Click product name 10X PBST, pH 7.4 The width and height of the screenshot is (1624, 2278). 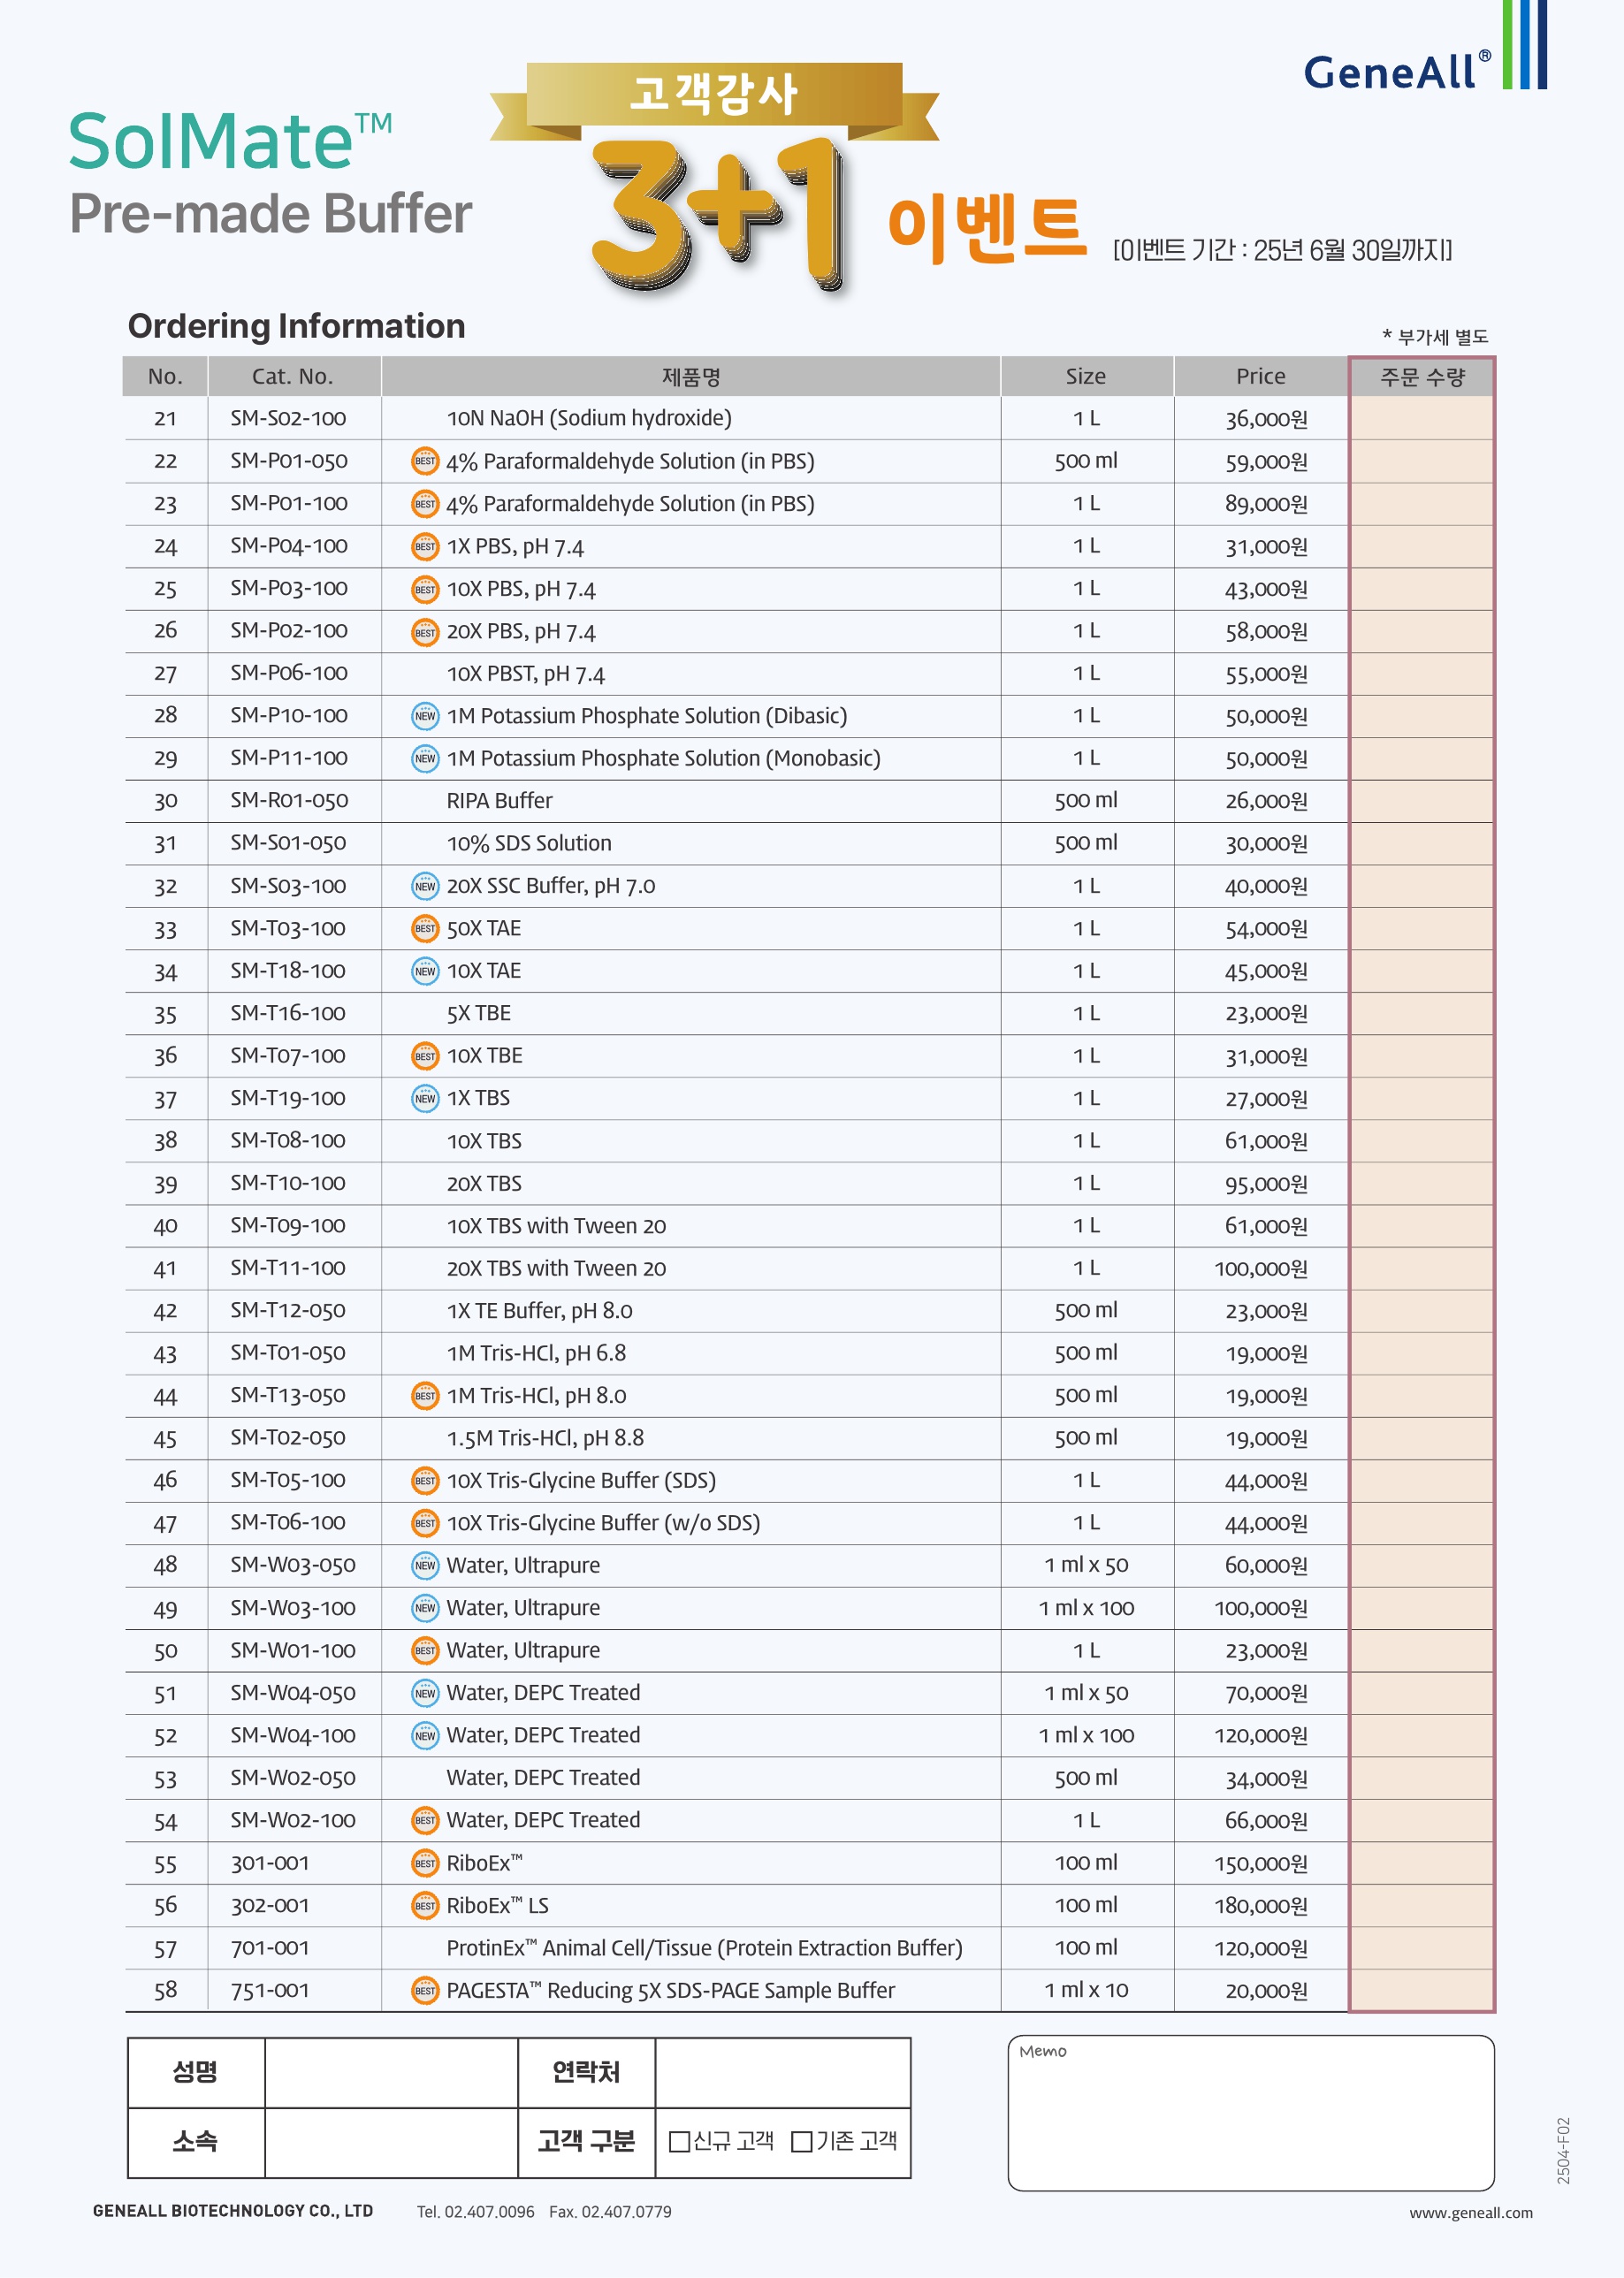525,674
